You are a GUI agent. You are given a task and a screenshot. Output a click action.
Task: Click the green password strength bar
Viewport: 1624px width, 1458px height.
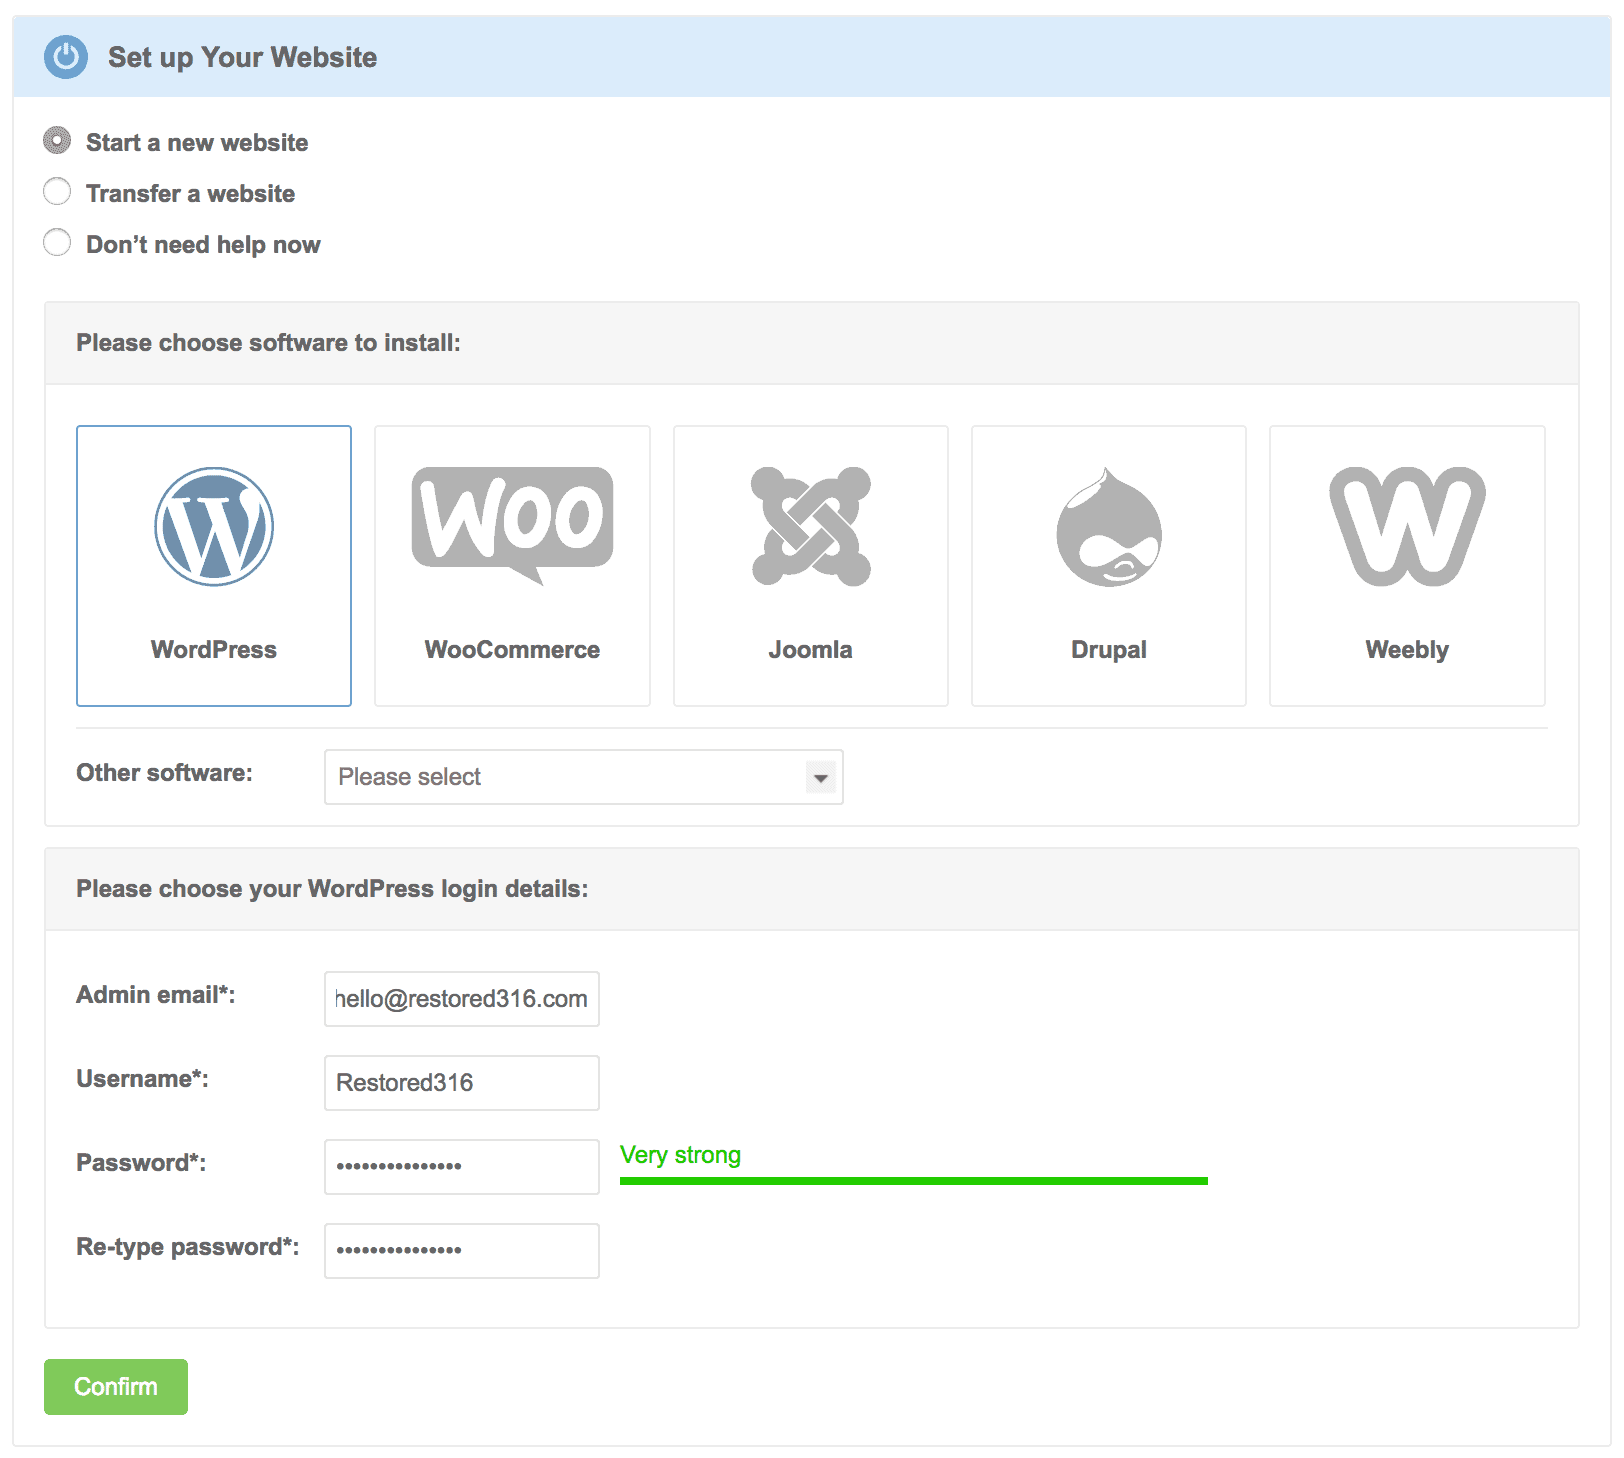(x=914, y=1181)
